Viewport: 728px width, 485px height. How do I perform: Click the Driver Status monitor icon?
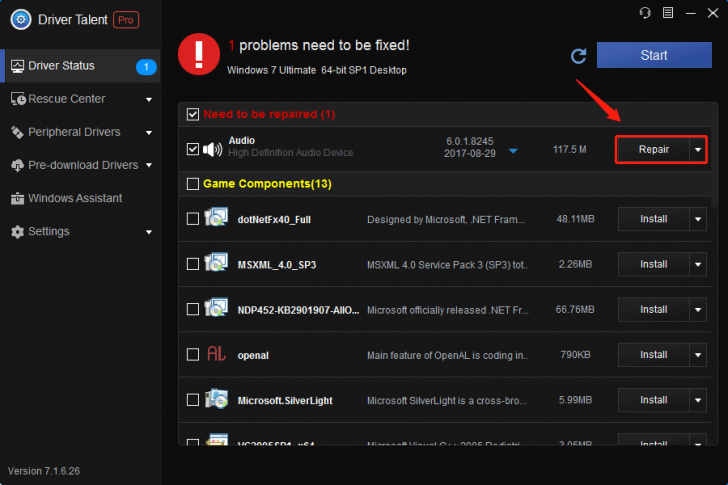click(17, 66)
